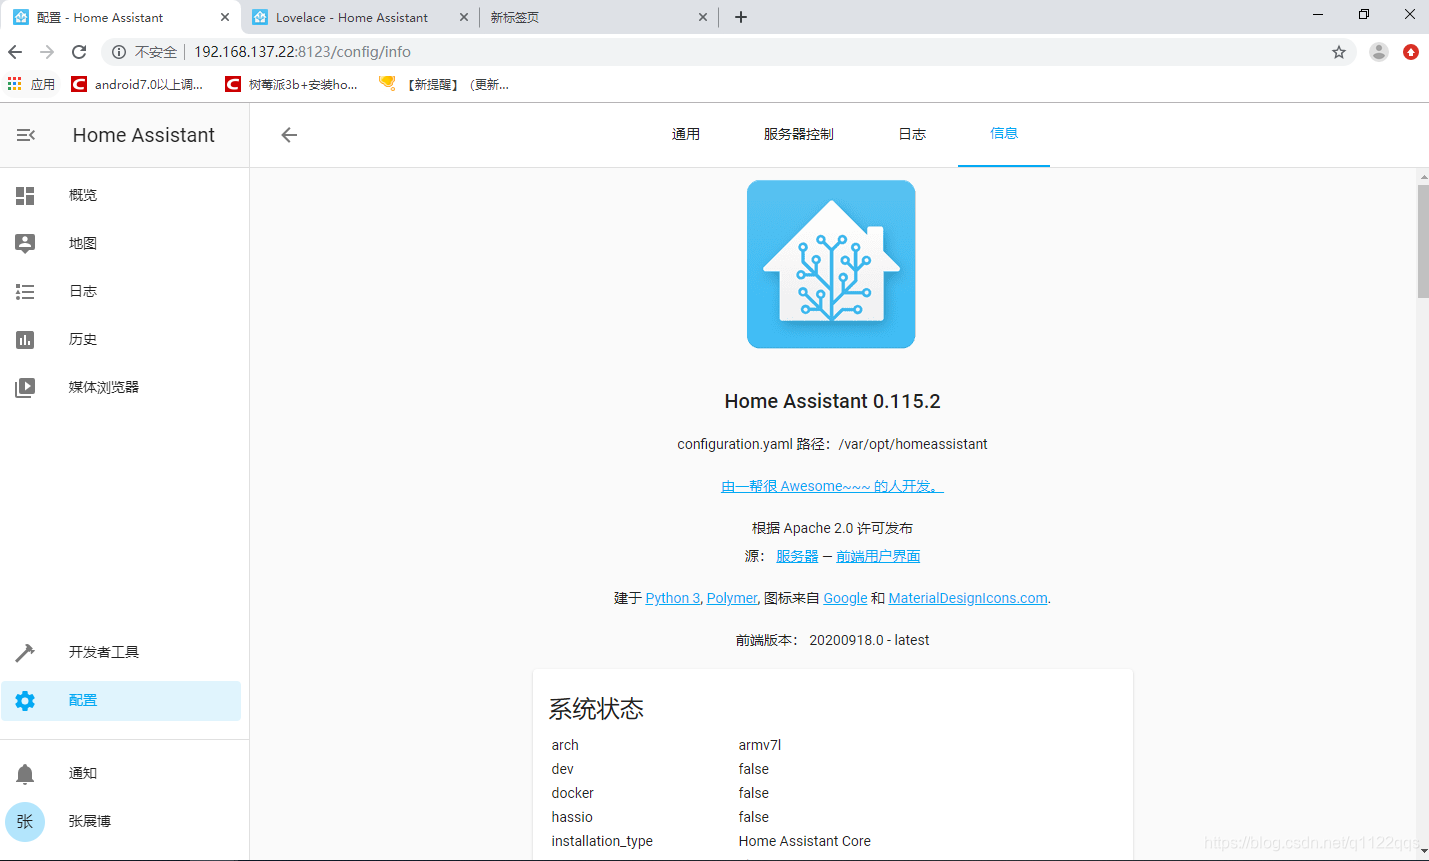This screenshot has height=861, width=1429.
Task: Open the 由一帮很 Awesome~~~ 的人开发 link
Action: [x=832, y=486]
